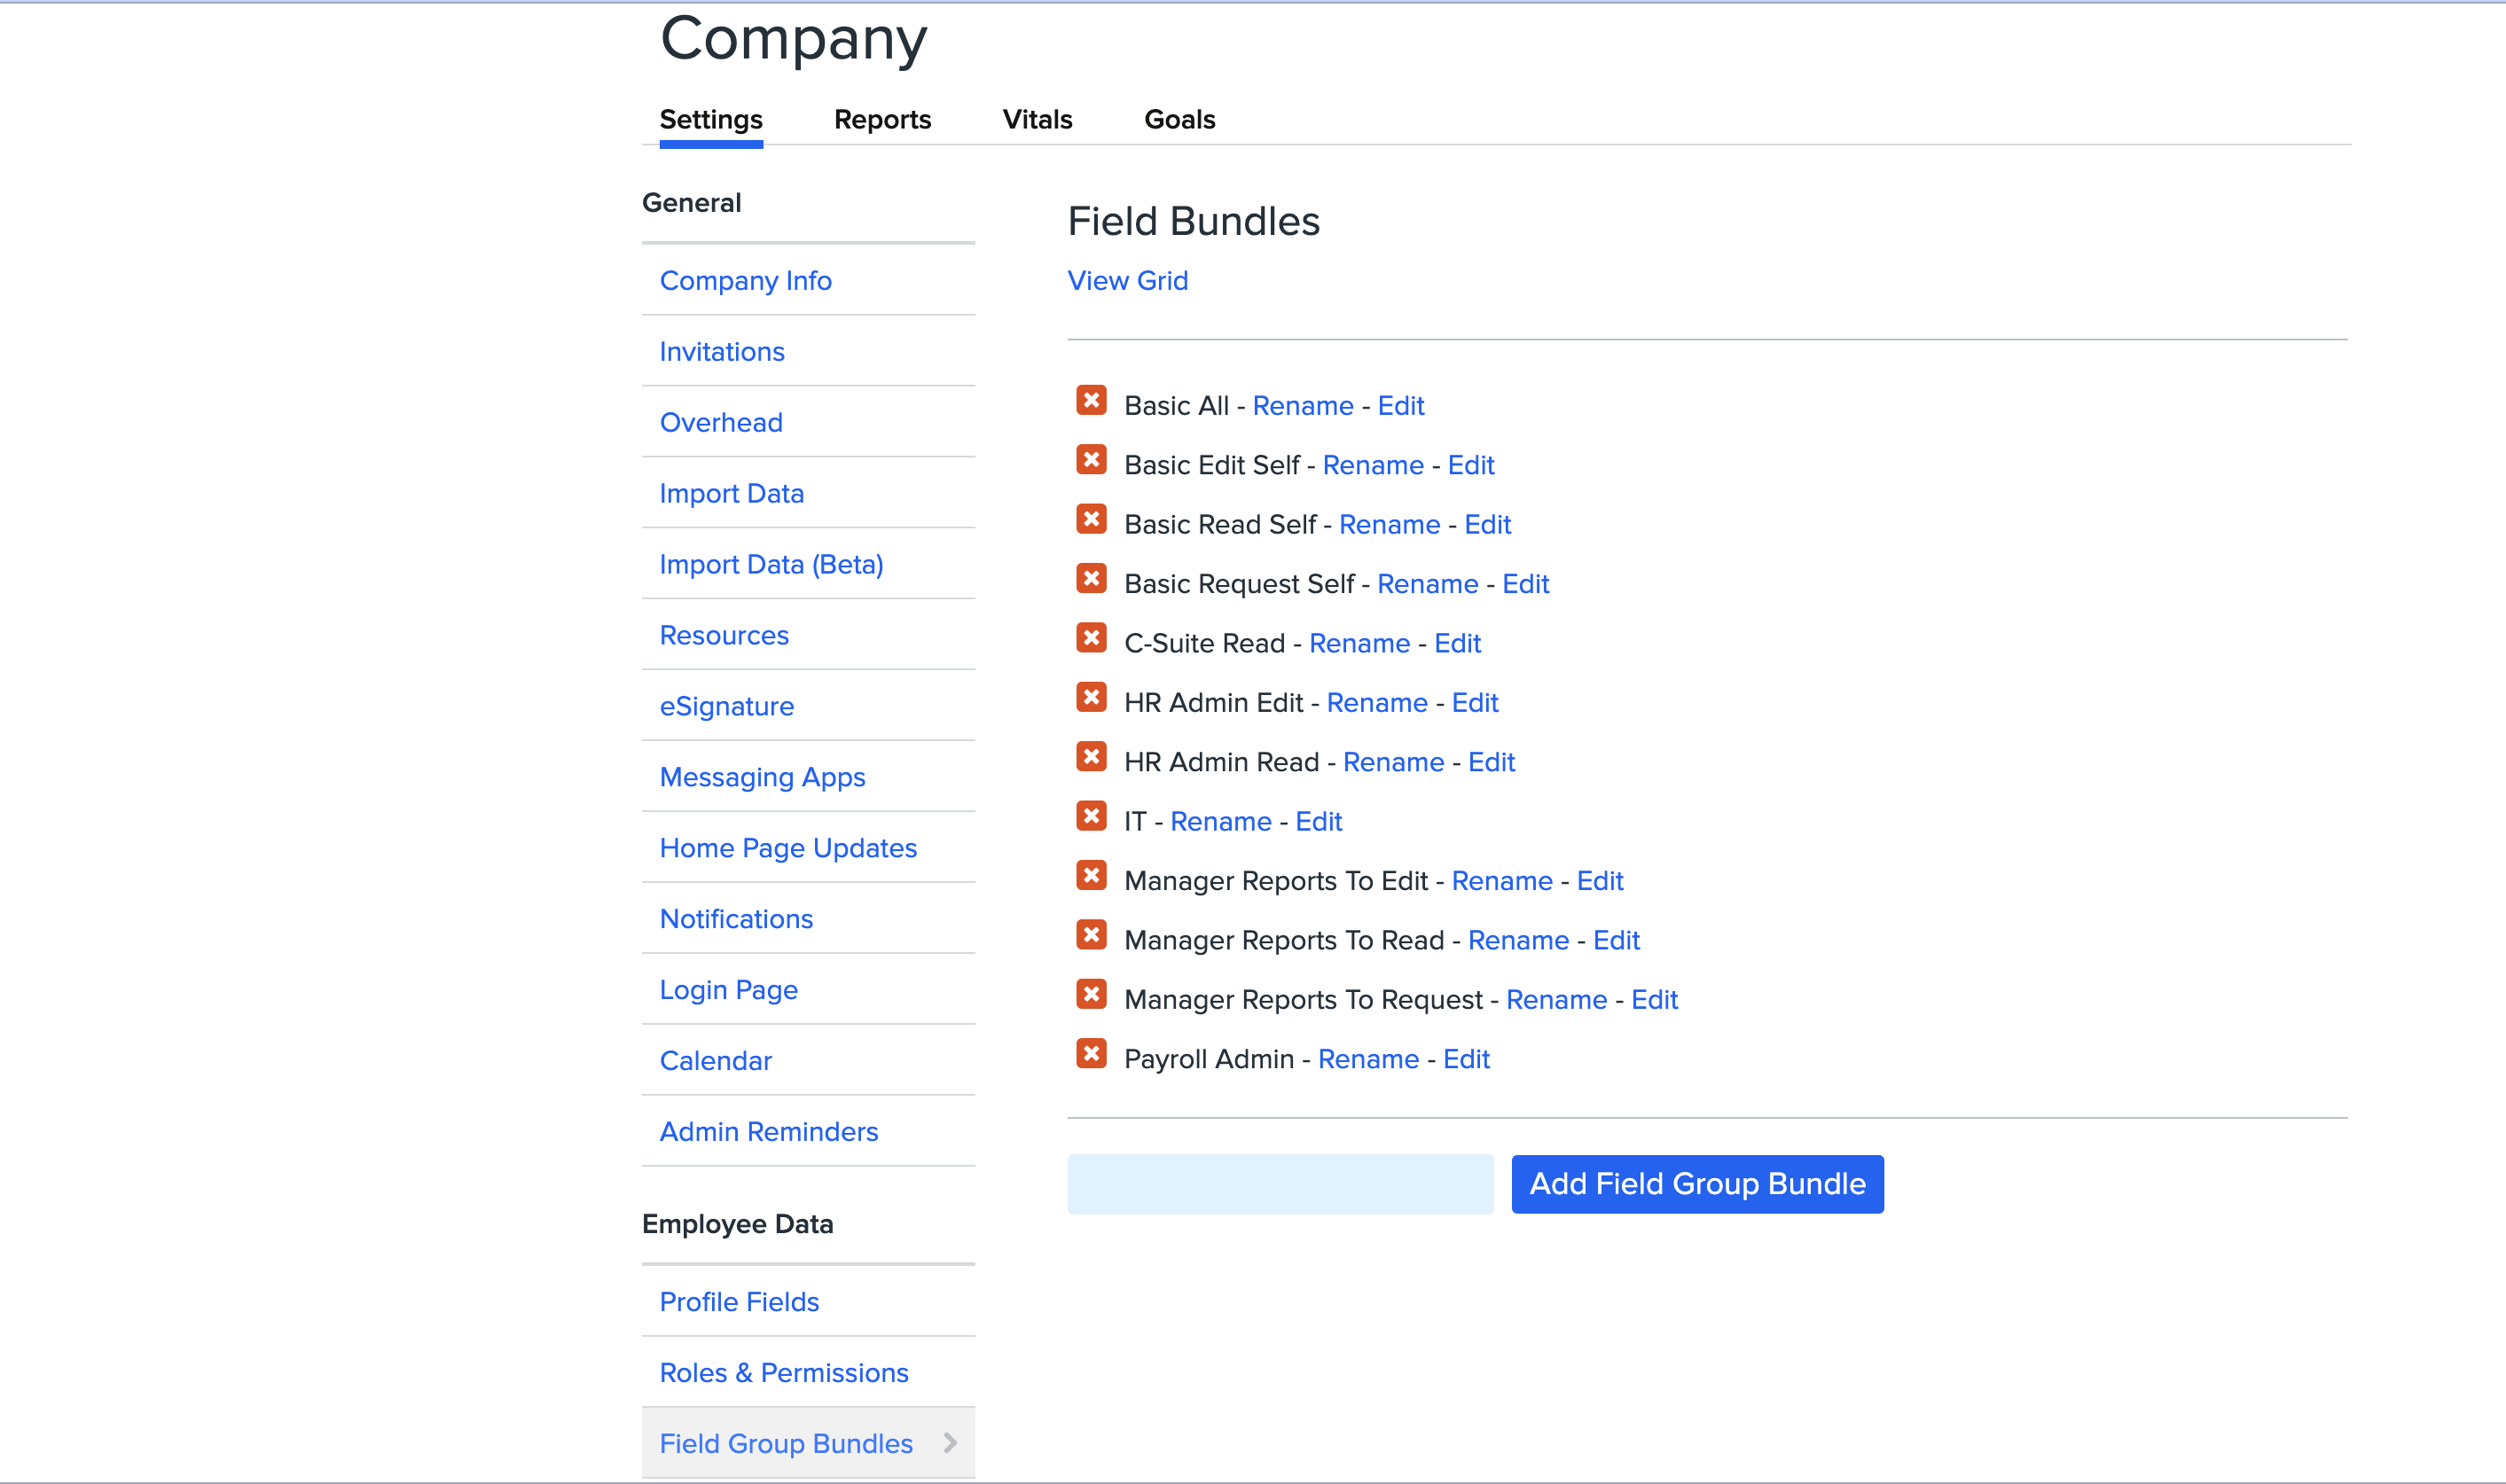Open Calendar settings
Image resolution: width=2506 pixels, height=1484 pixels.
(x=715, y=1061)
